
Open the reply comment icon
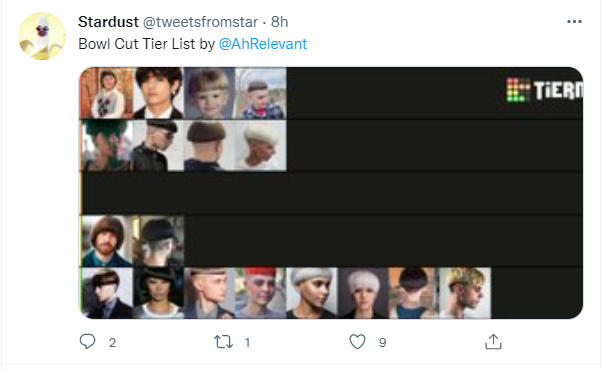[87, 342]
